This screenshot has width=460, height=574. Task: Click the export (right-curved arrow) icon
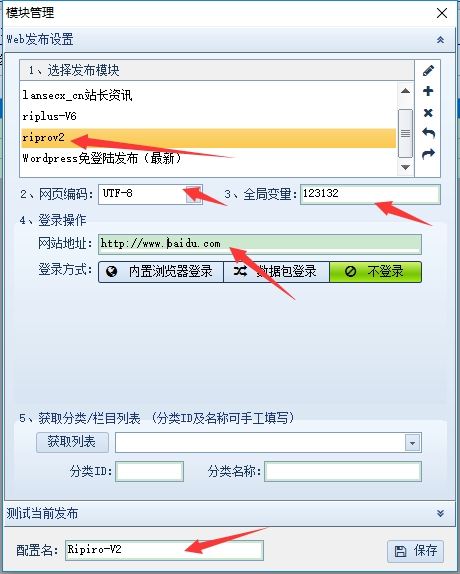tap(428, 154)
